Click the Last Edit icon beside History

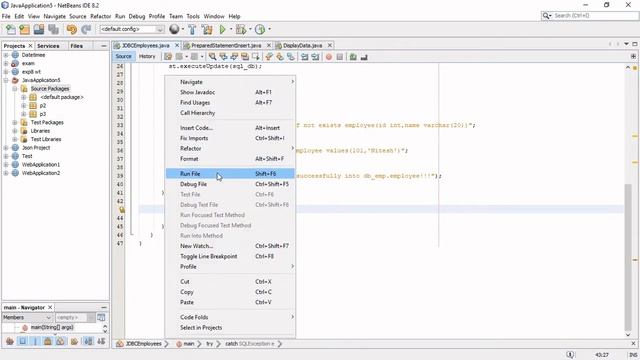pyautogui.click(x=168, y=57)
